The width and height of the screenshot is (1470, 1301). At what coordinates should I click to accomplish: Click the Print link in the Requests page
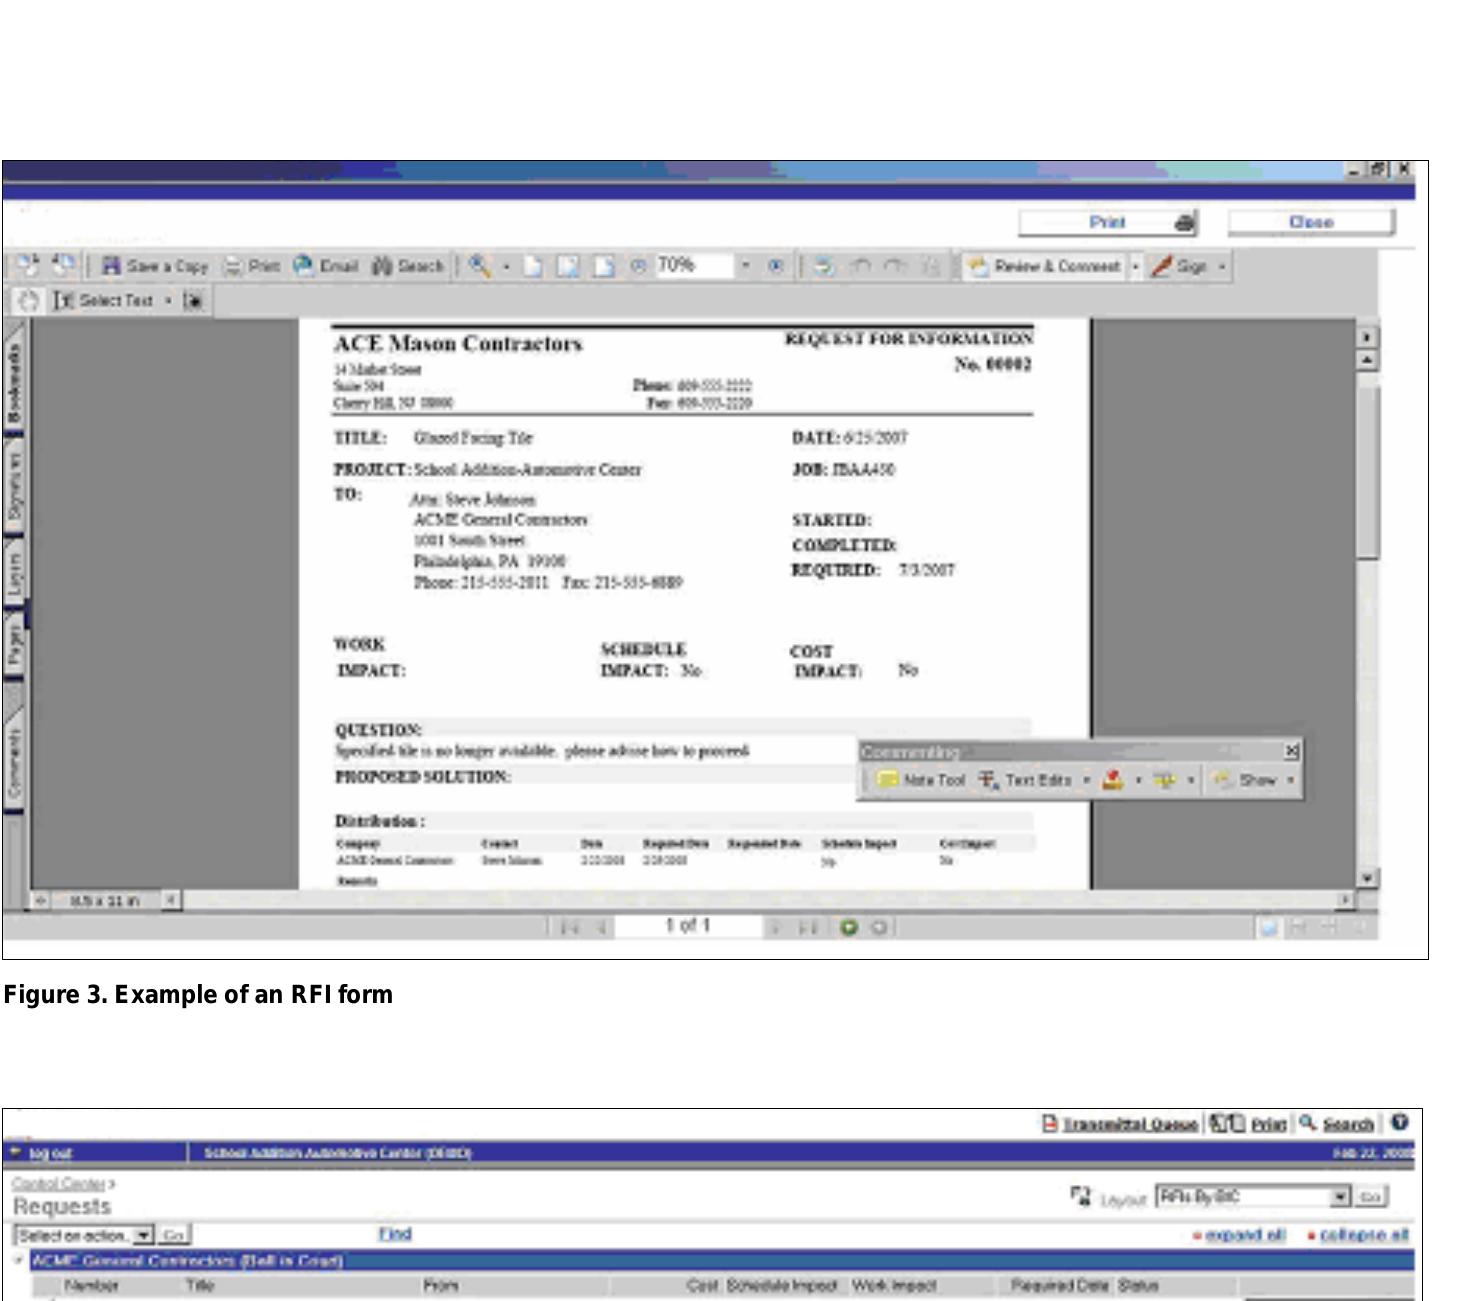(1268, 1124)
